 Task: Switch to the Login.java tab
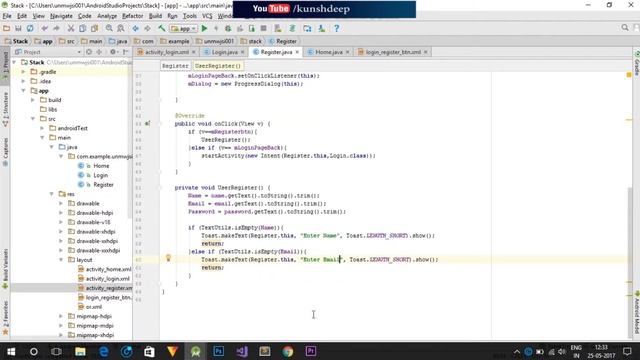pyautogui.click(x=224, y=52)
